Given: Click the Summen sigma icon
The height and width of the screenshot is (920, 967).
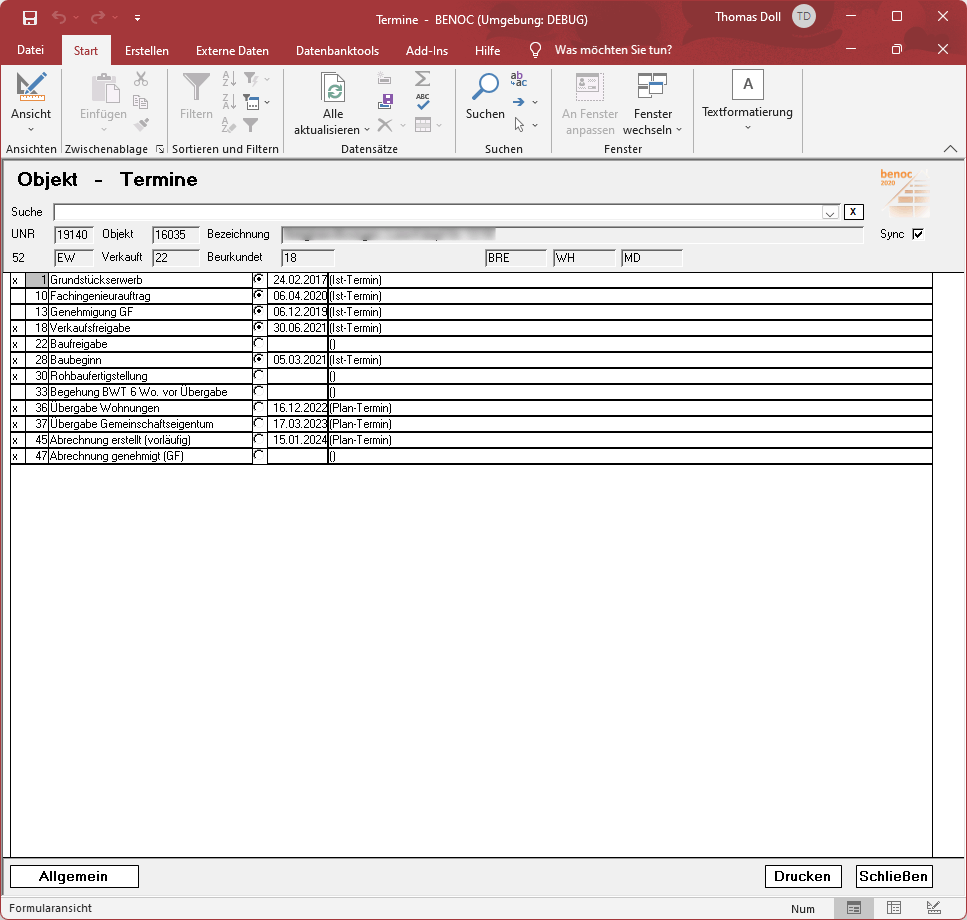Looking at the screenshot, I should click(x=423, y=78).
